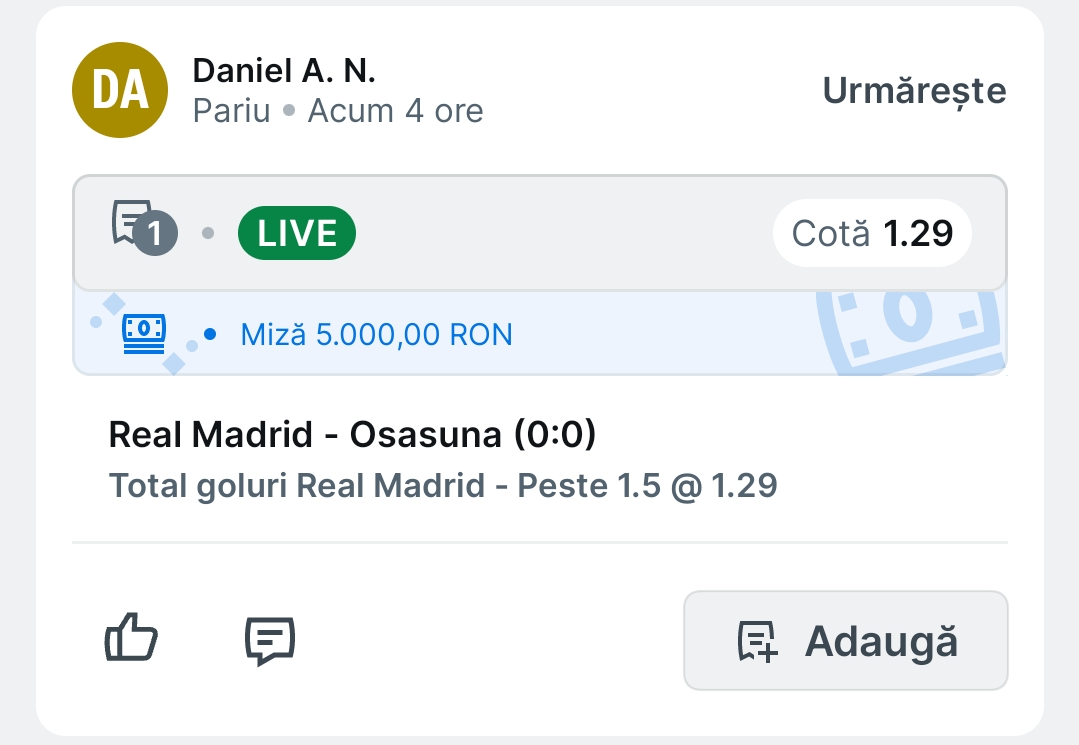Click the number 1 selections badge
1079x745 pixels.
click(156, 233)
